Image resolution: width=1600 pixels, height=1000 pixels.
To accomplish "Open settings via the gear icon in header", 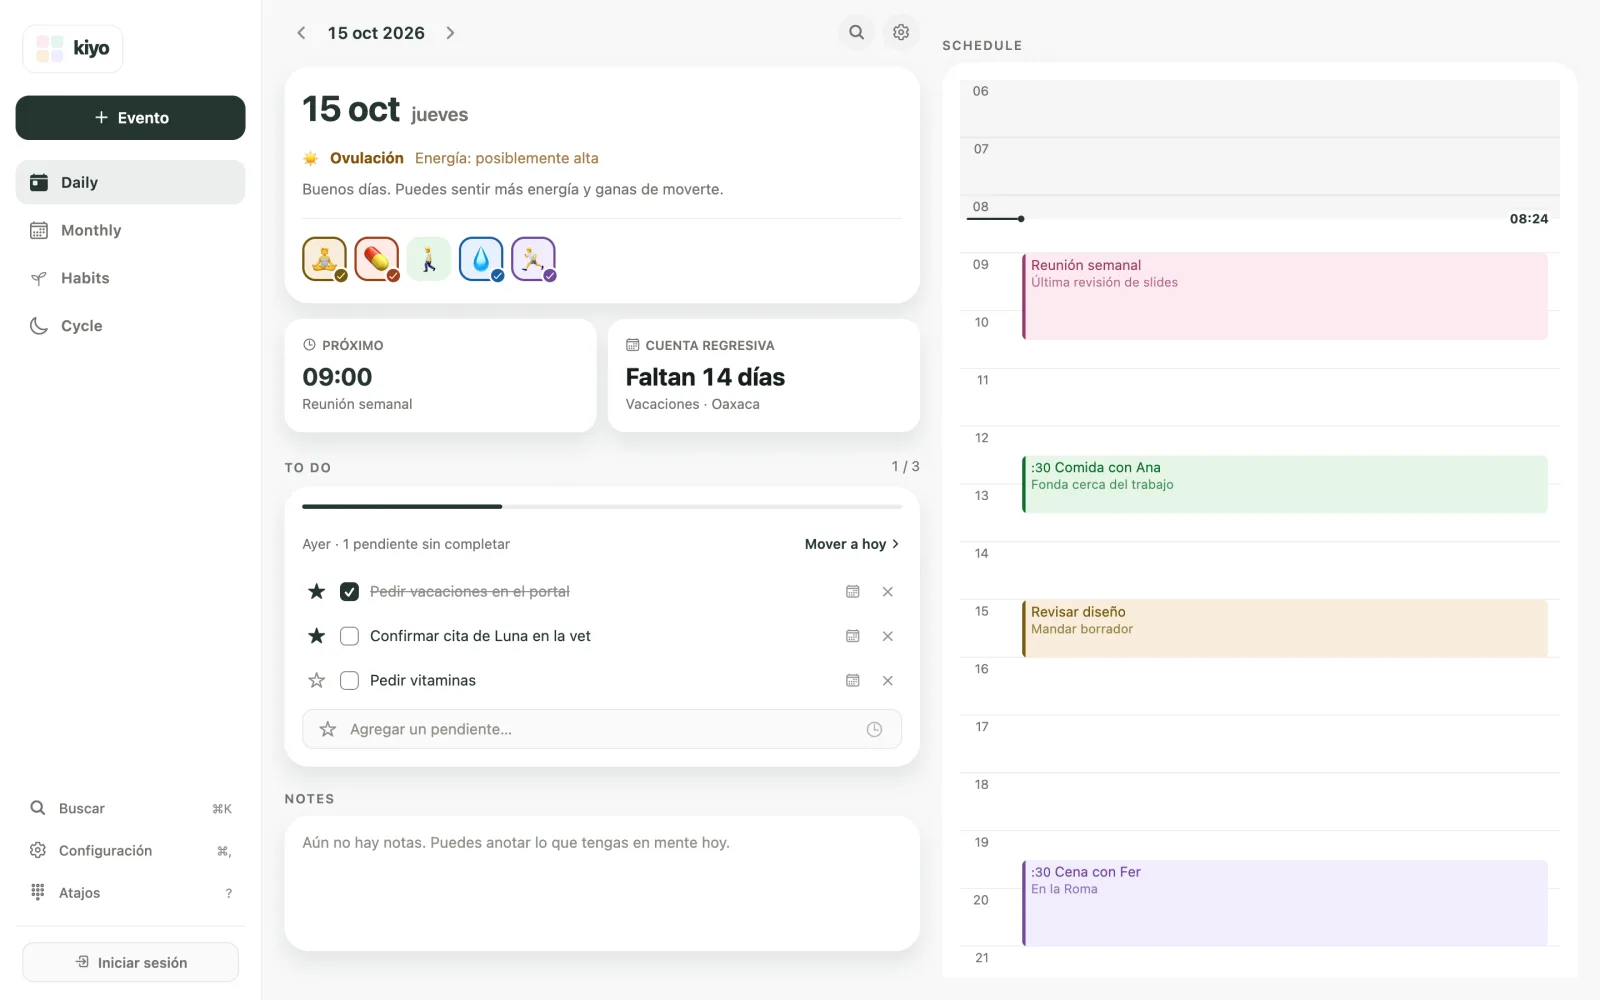I will [x=901, y=32].
